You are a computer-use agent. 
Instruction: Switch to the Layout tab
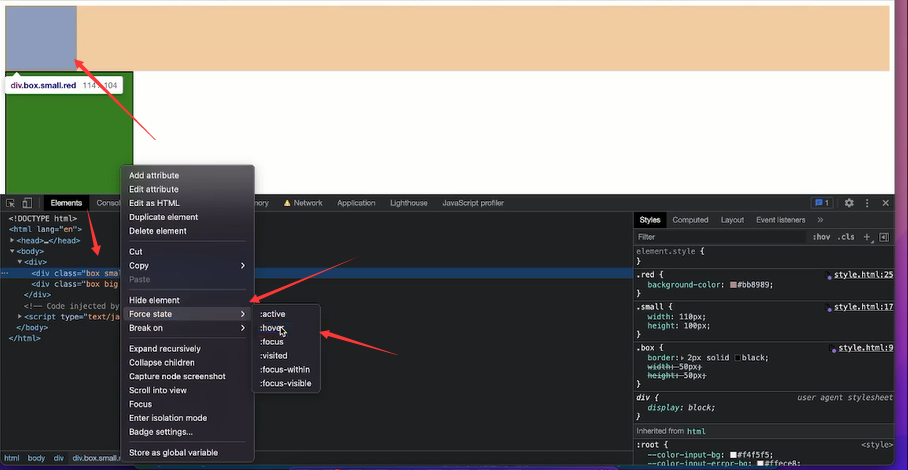(x=732, y=220)
